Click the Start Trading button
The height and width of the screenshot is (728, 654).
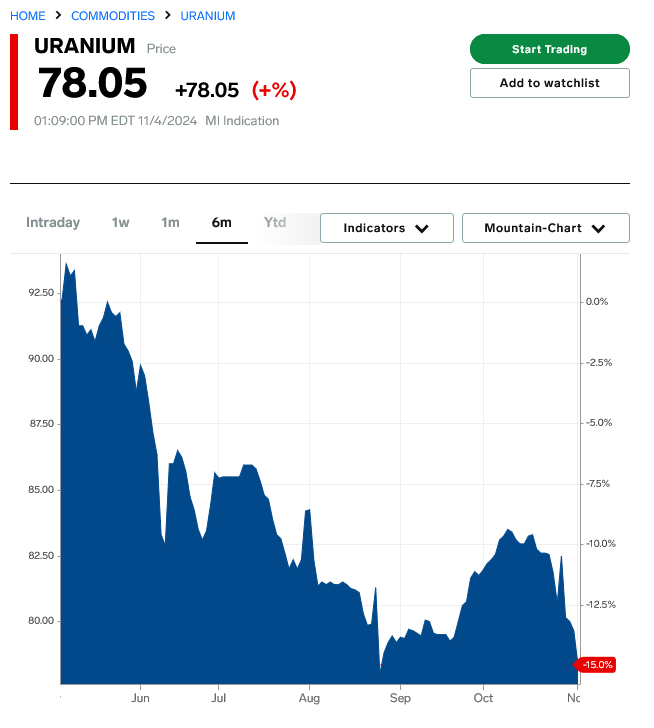[x=549, y=49]
